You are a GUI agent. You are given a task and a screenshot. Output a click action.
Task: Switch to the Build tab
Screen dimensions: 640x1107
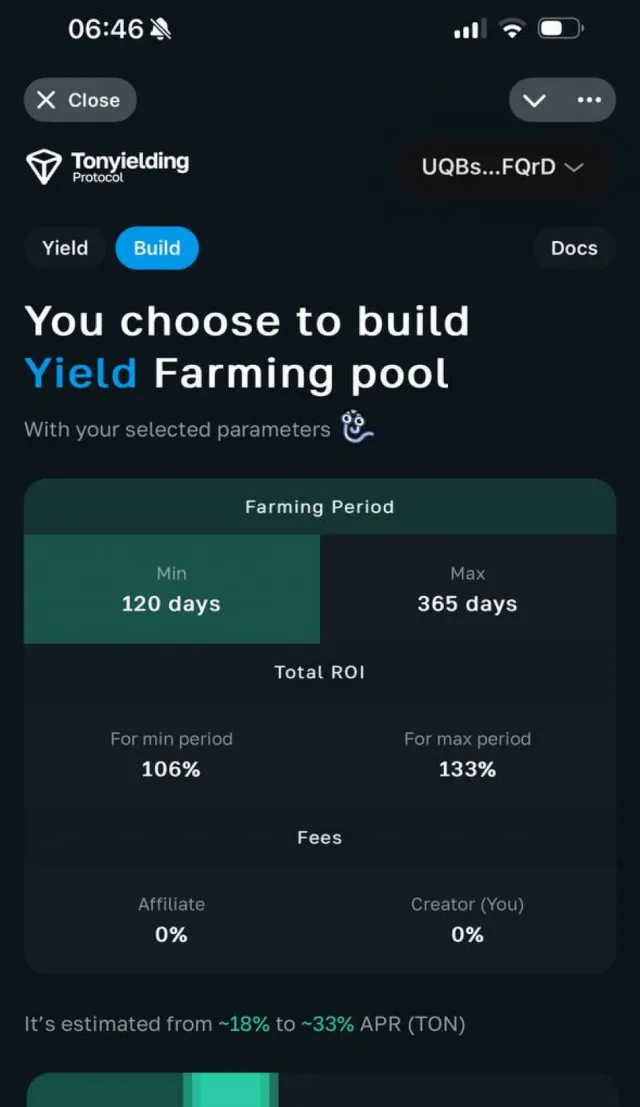tap(156, 248)
